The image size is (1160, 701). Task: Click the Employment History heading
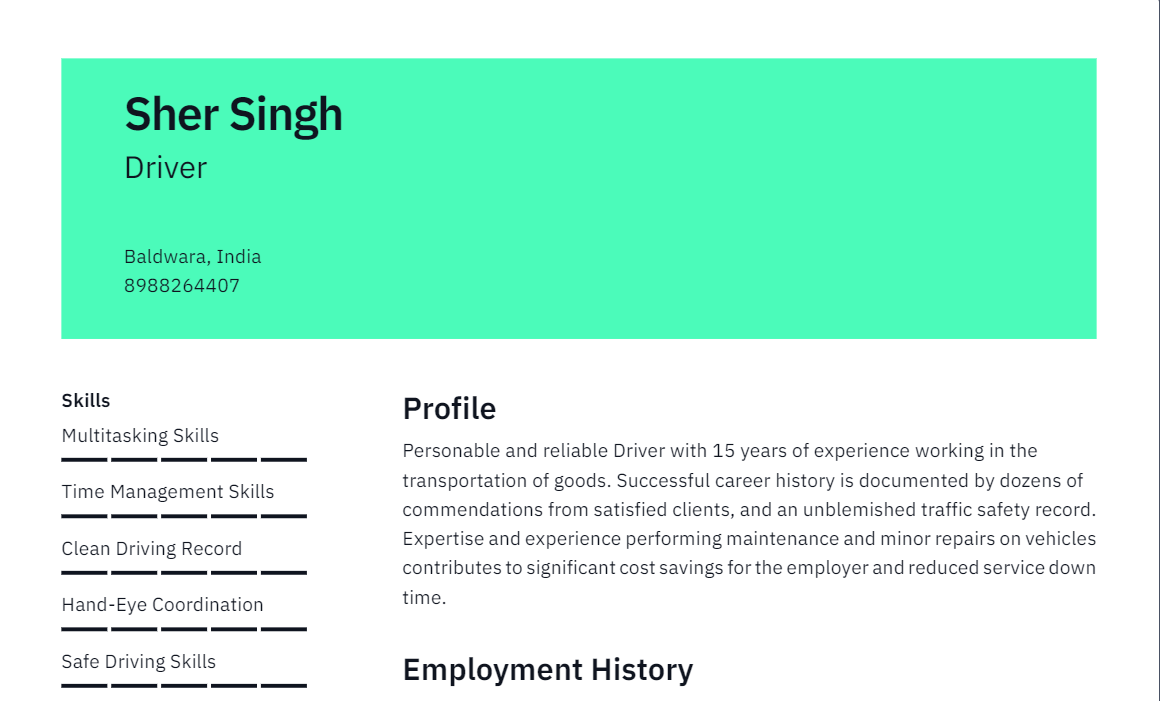pyautogui.click(x=547, y=670)
